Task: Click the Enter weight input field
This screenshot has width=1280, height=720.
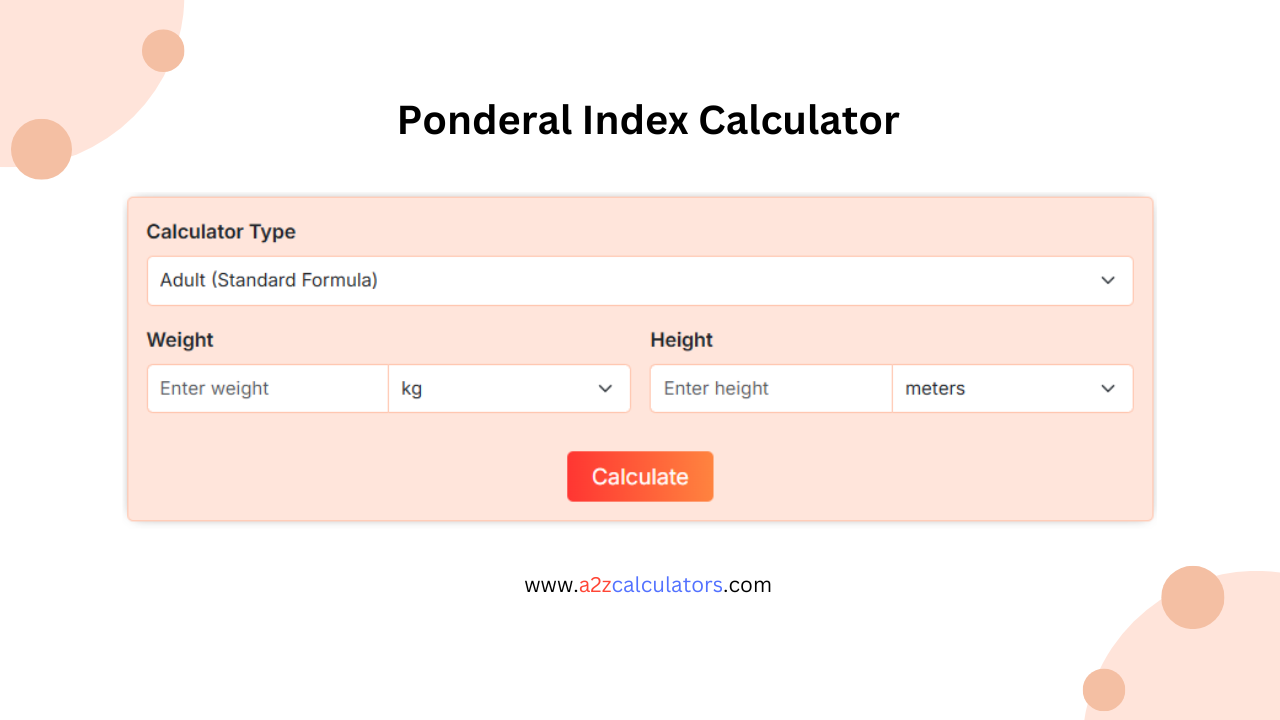Action: pos(267,388)
